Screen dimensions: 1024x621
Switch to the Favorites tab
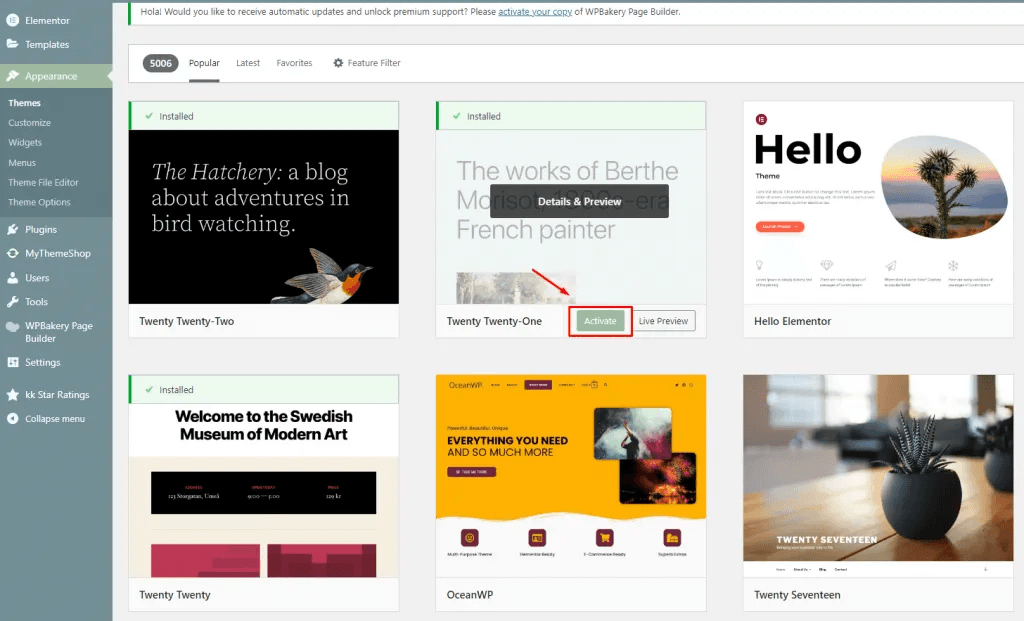click(x=294, y=63)
